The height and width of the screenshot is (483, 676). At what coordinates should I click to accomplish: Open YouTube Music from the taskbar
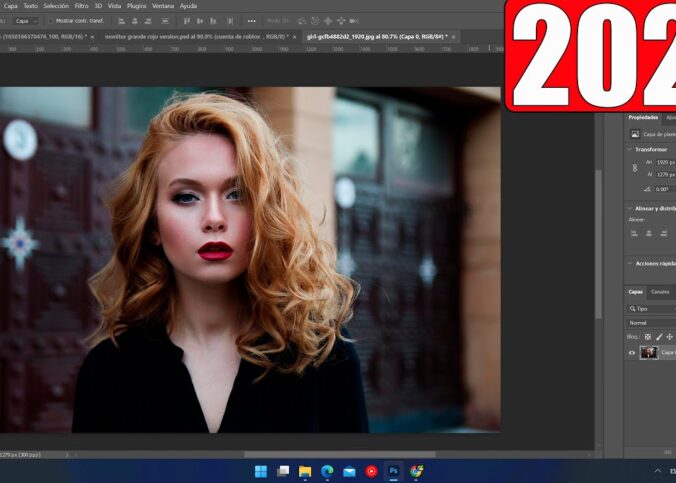coord(371,471)
